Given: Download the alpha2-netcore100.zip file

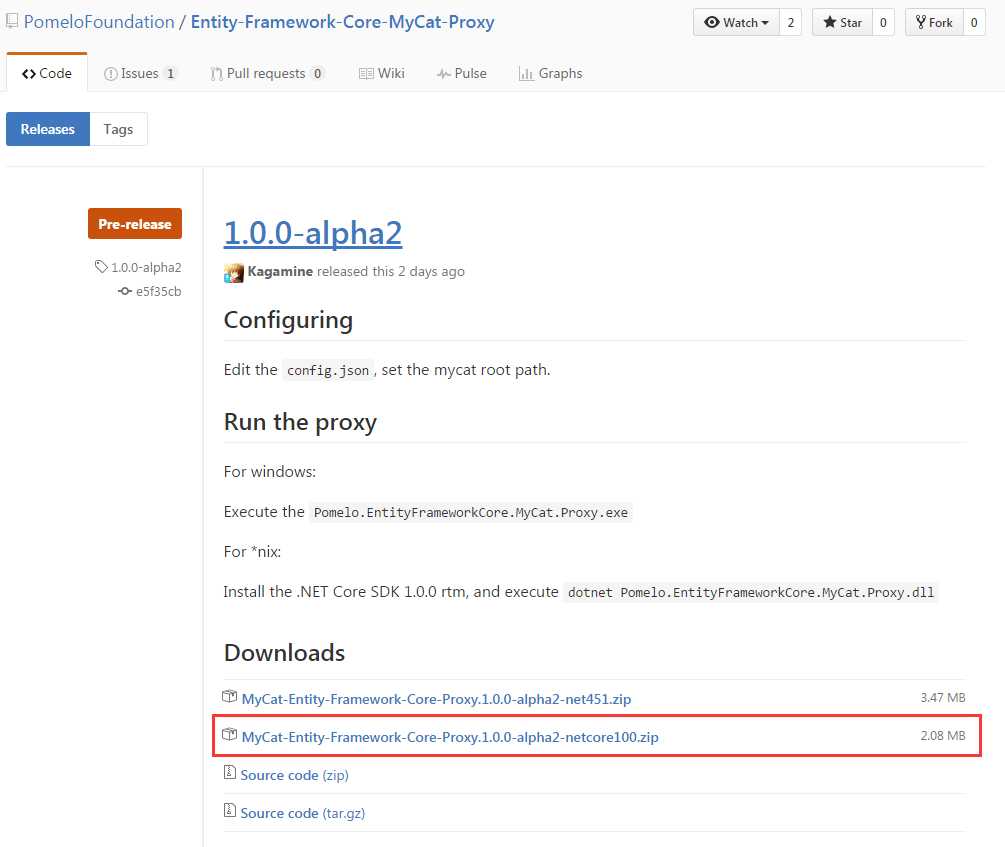Looking at the screenshot, I should (450, 737).
